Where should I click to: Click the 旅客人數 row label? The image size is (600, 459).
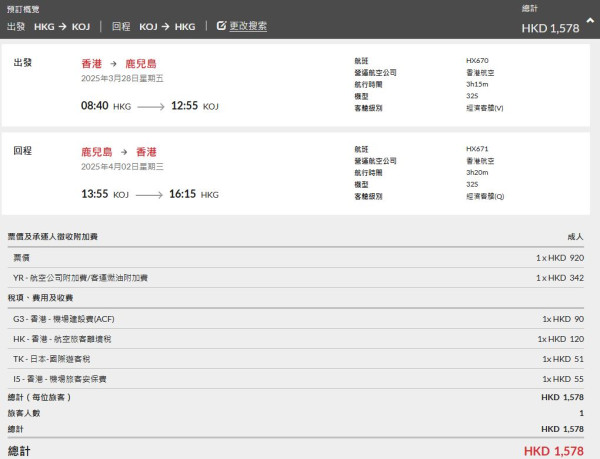[24, 413]
